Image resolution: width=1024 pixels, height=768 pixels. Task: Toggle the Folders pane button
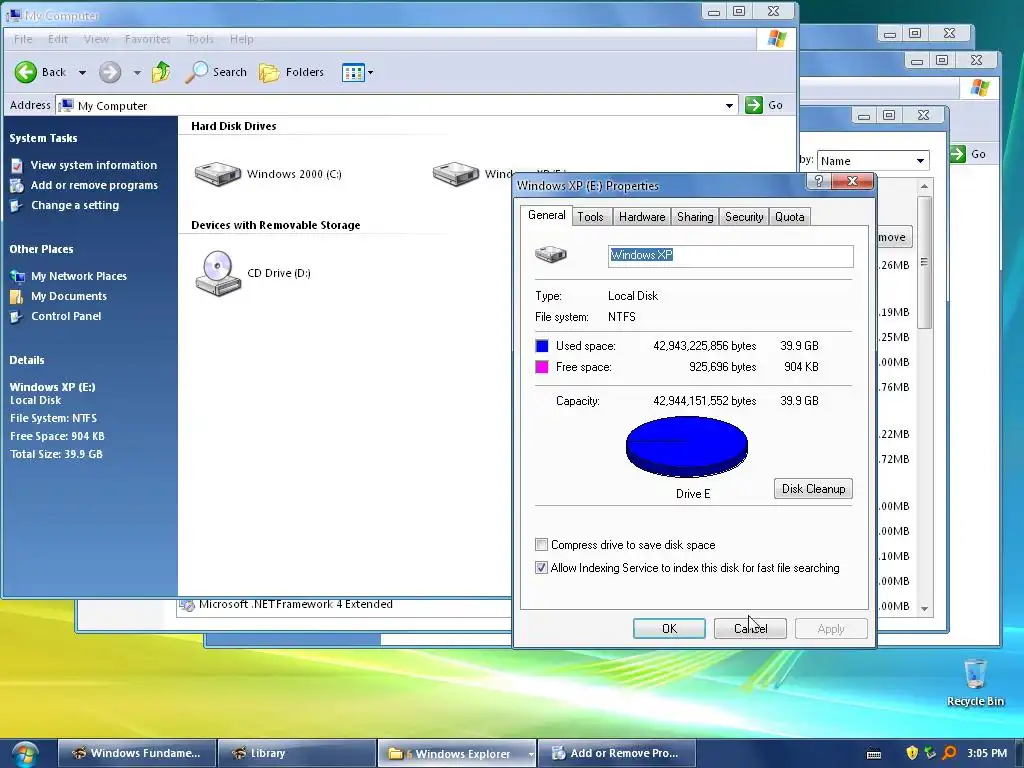[291, 72]
